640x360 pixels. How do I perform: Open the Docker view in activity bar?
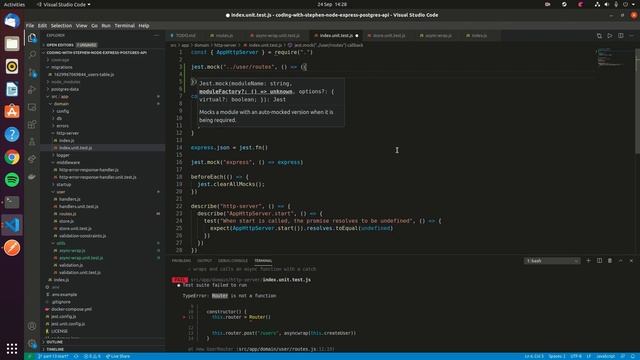tap(32, 176)
